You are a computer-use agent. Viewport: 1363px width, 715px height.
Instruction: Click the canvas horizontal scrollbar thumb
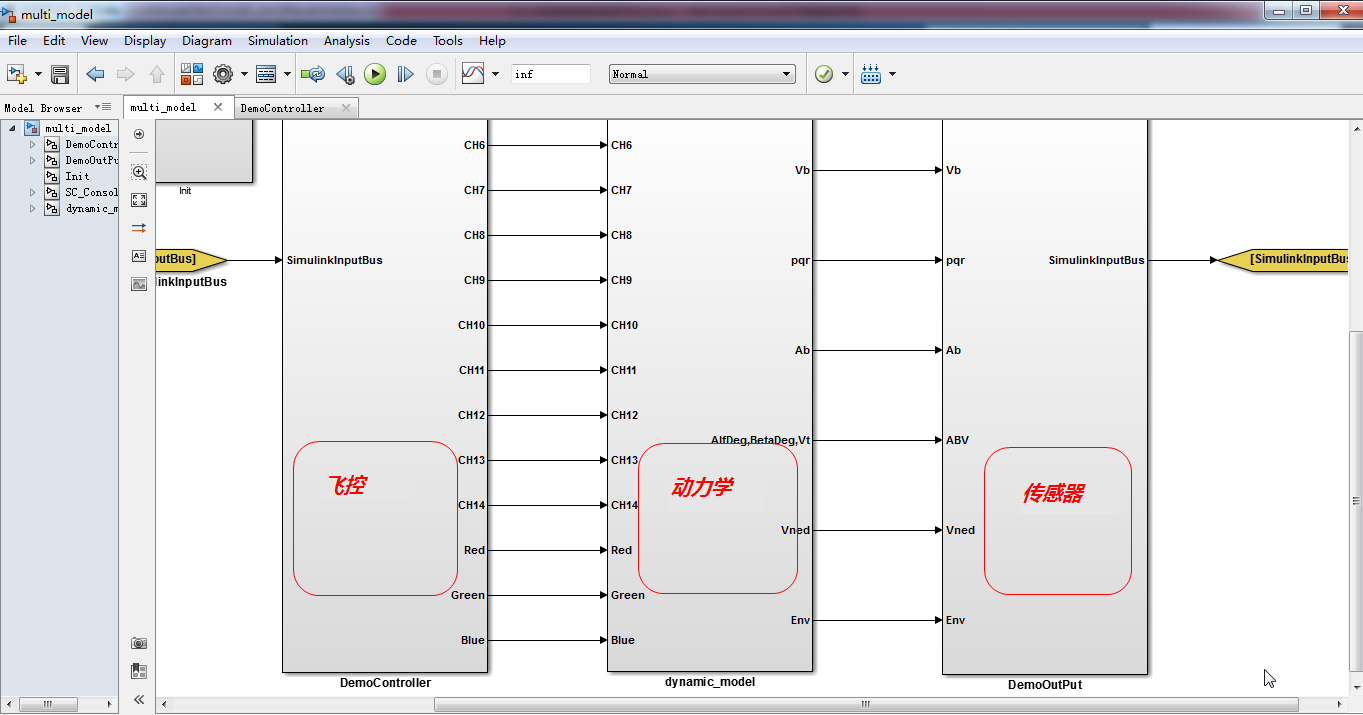pyautogui.click(x=865, y=704)
